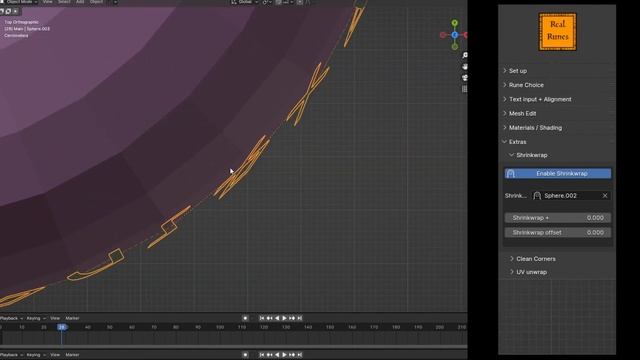Click the zoom view magnifier icon
This screenshot has height=360, width=640.
(x=464, y=55)
